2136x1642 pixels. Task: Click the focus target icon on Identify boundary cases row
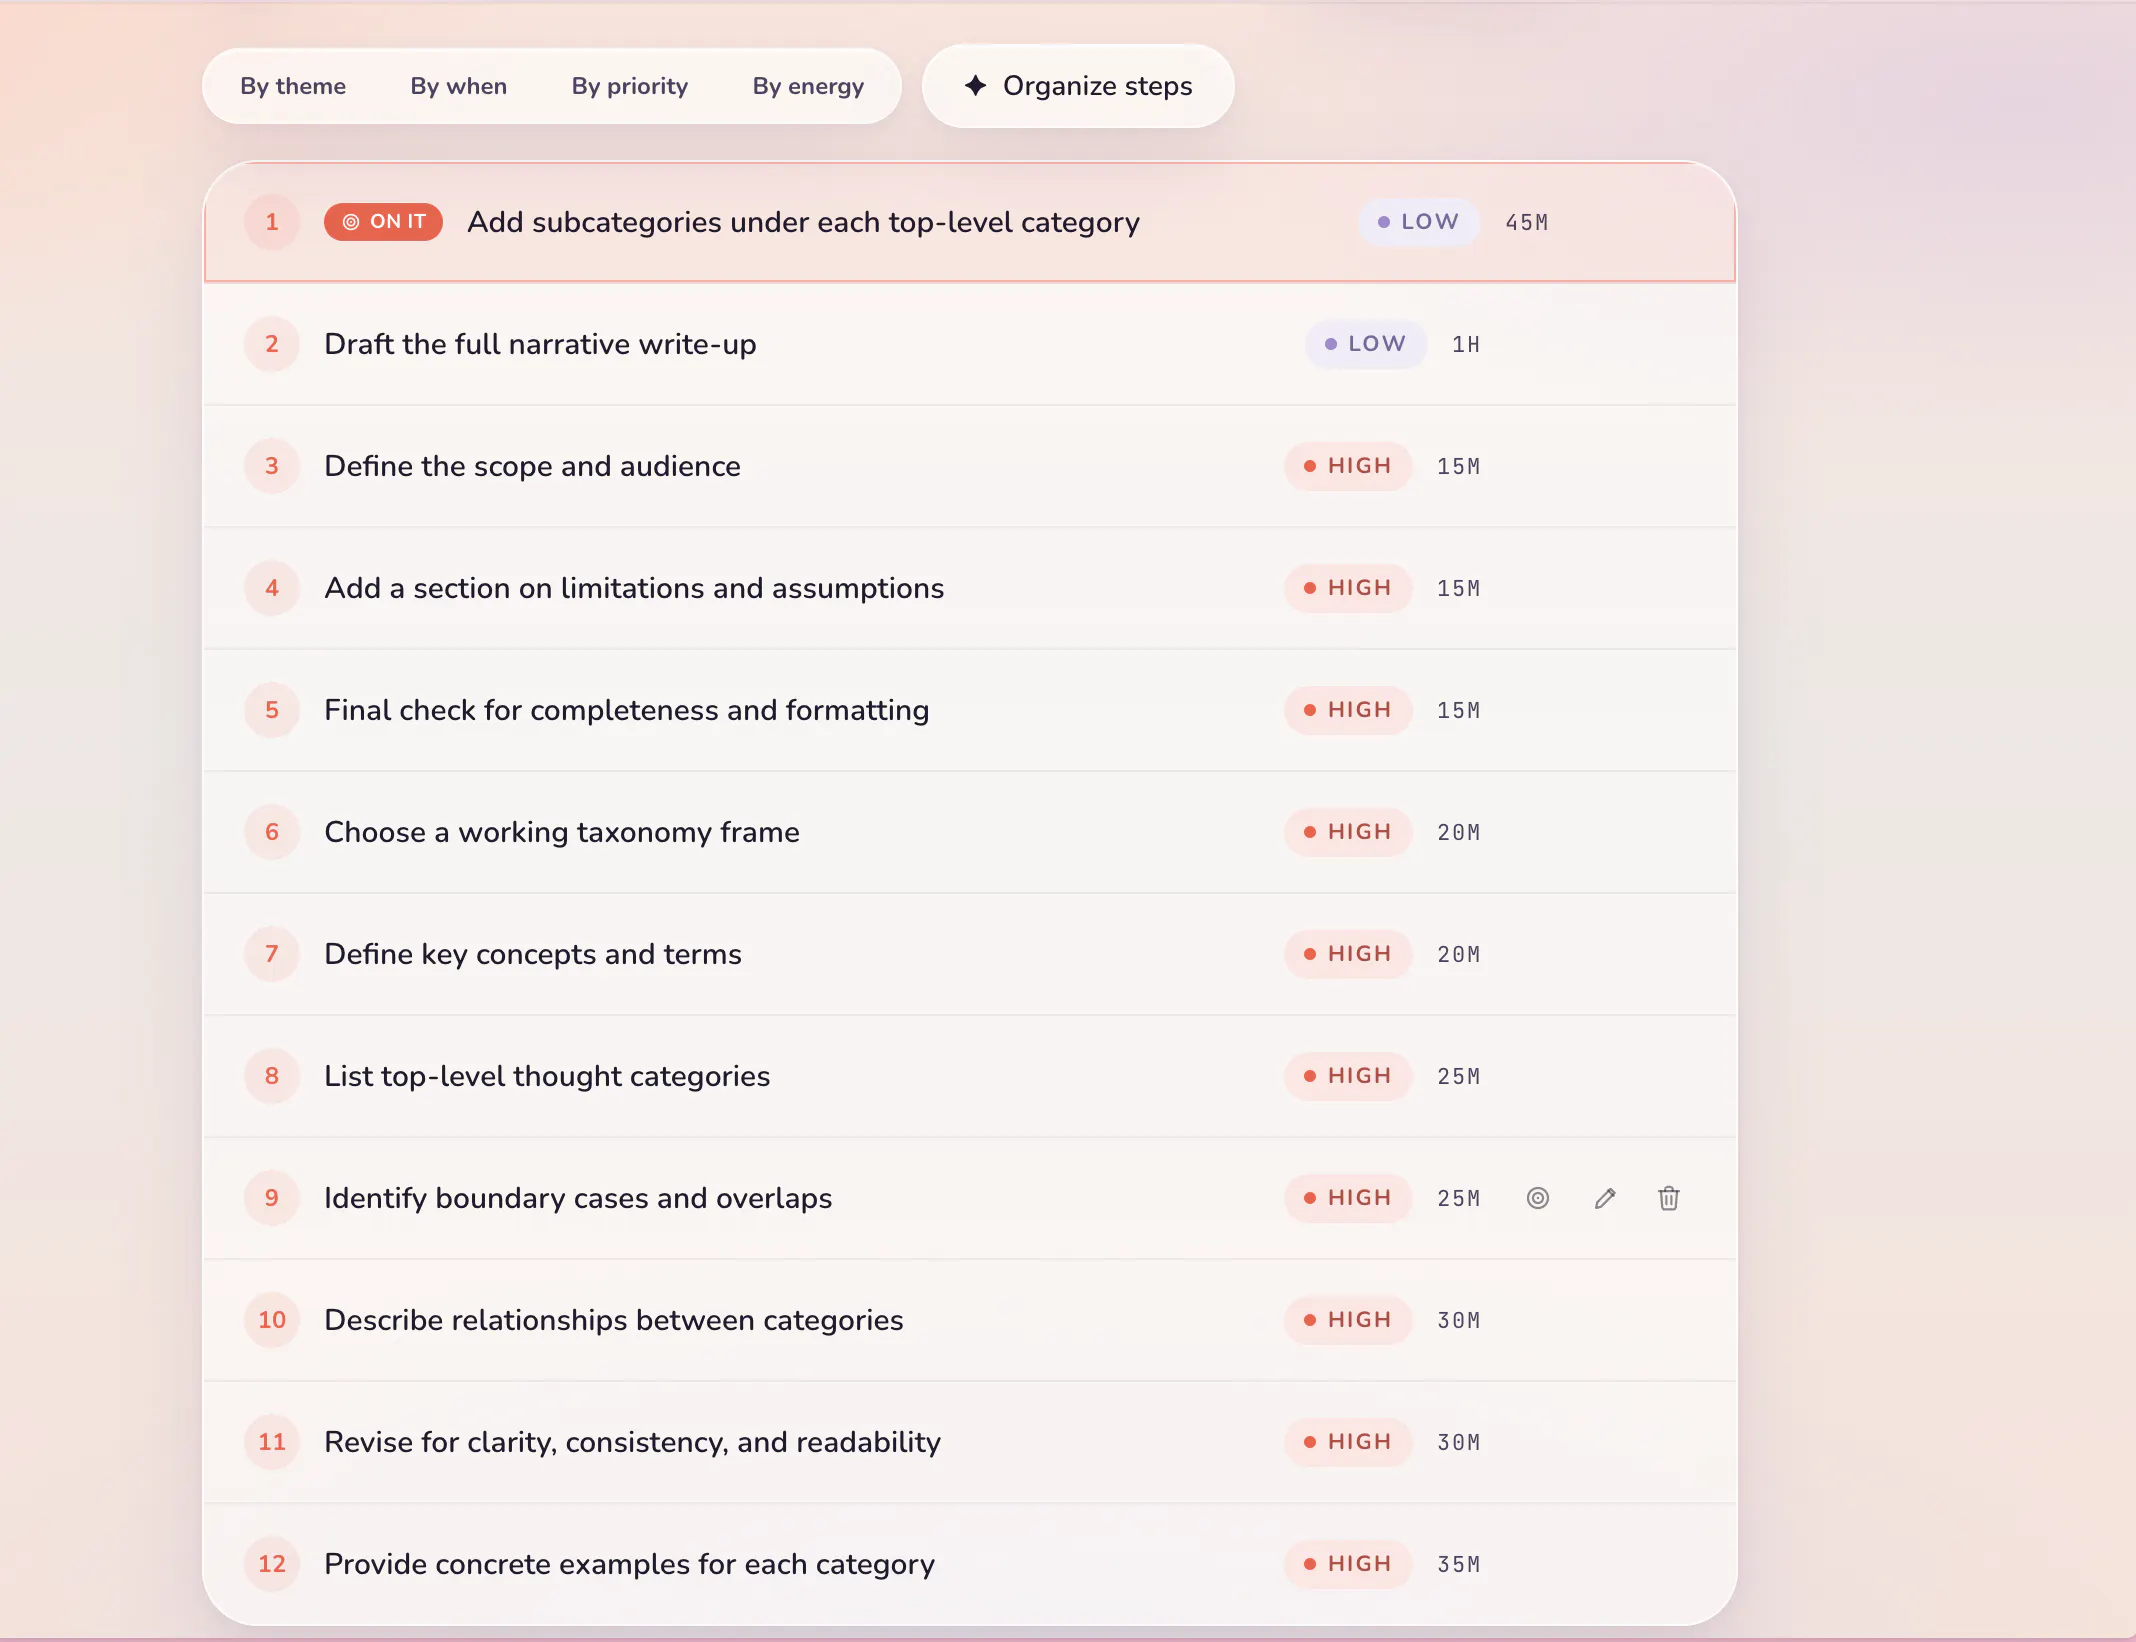coord(1538,1198)
